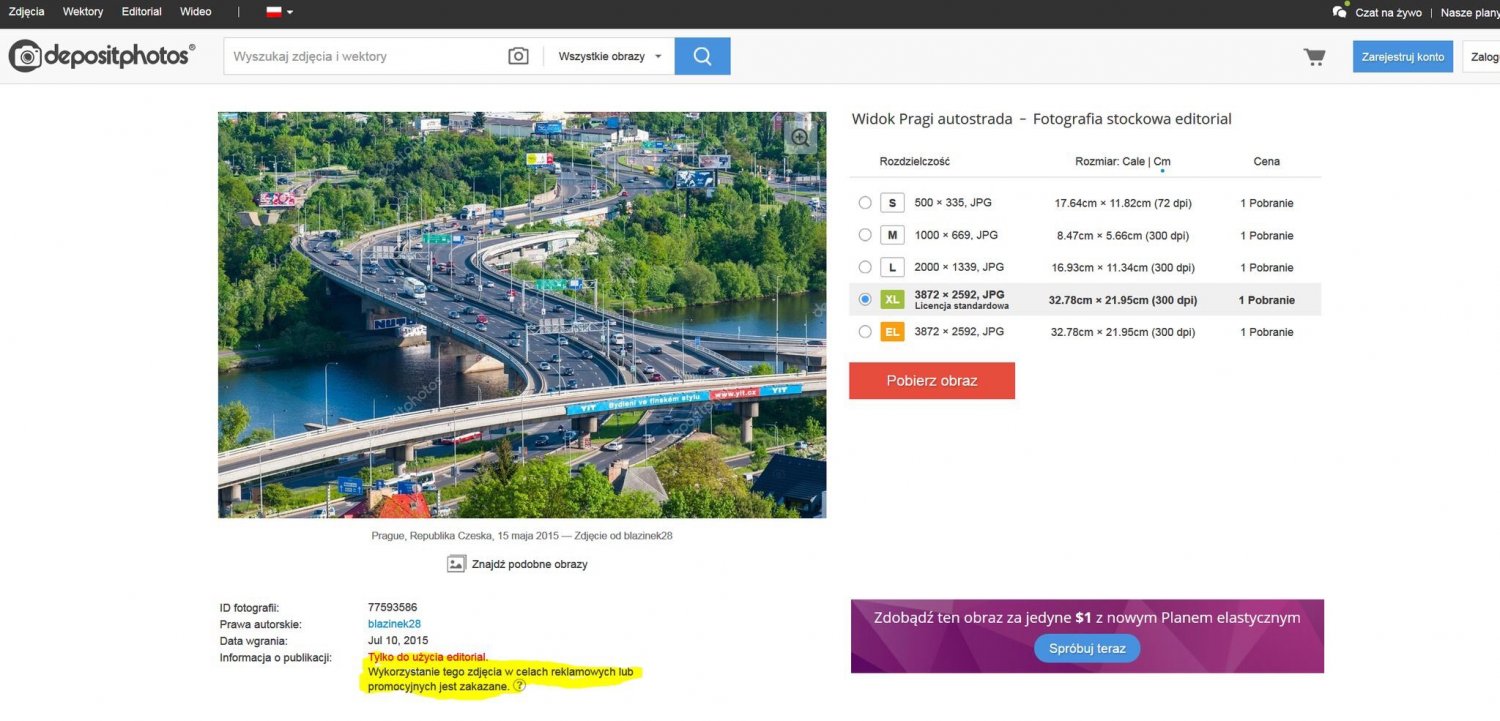This screenshot has height=721, width=1500.
Task: Click the blue magnifier search button
Action: (x=702, y=56)
